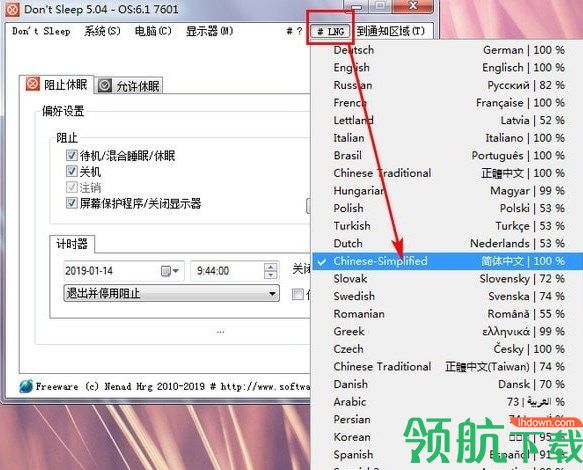The height and width of the screenshot is (470, 583).
Task: Toggle the greyed 注销 checkbox
Action: tap(71, 187)
